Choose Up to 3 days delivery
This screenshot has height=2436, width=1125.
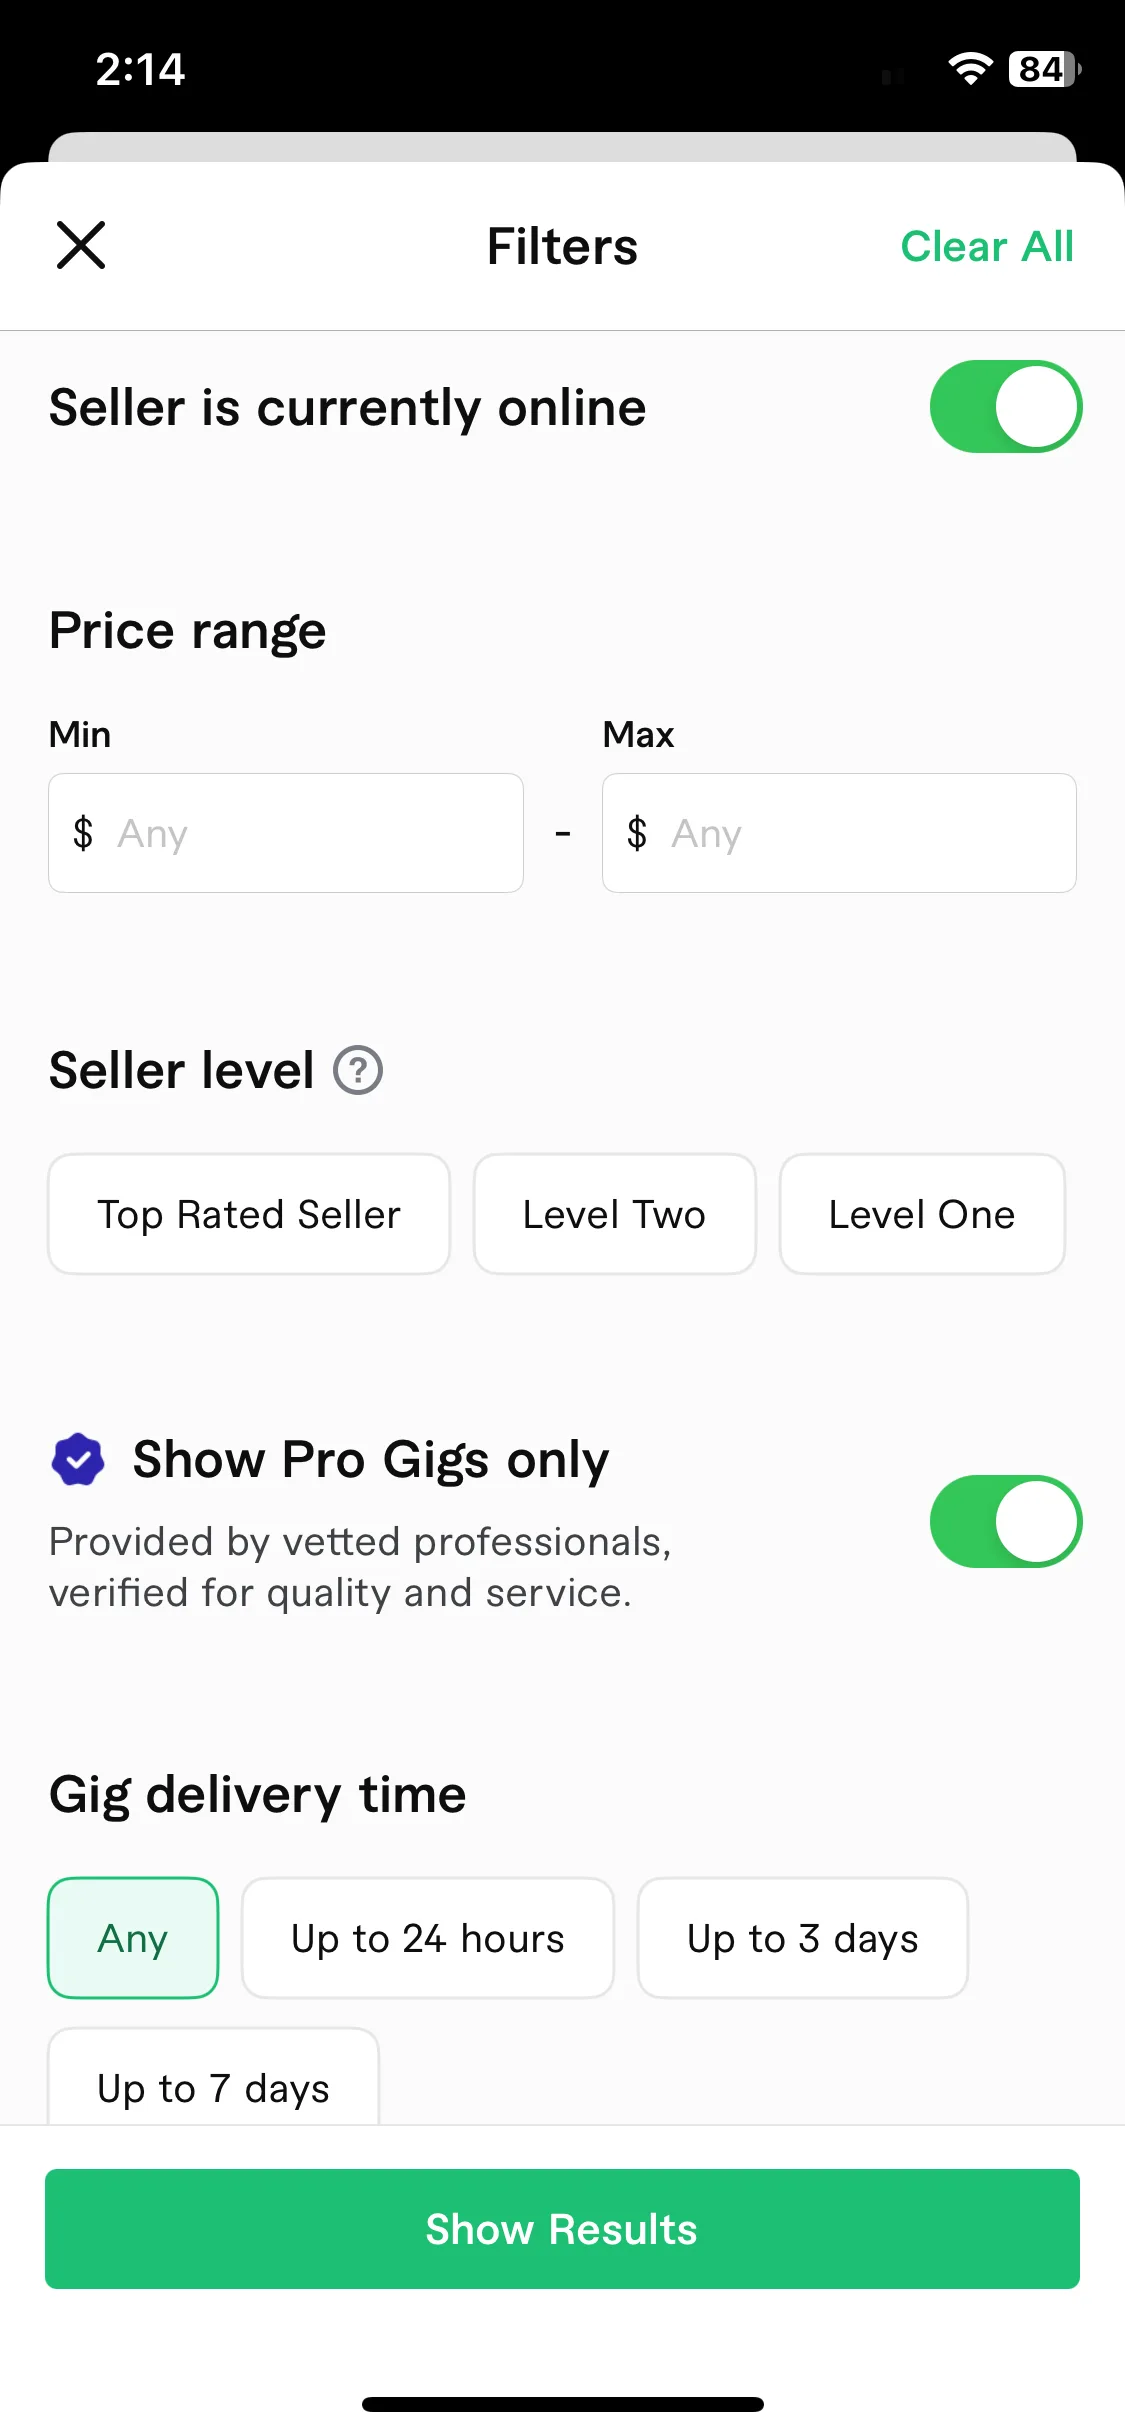coord(803,1938)
